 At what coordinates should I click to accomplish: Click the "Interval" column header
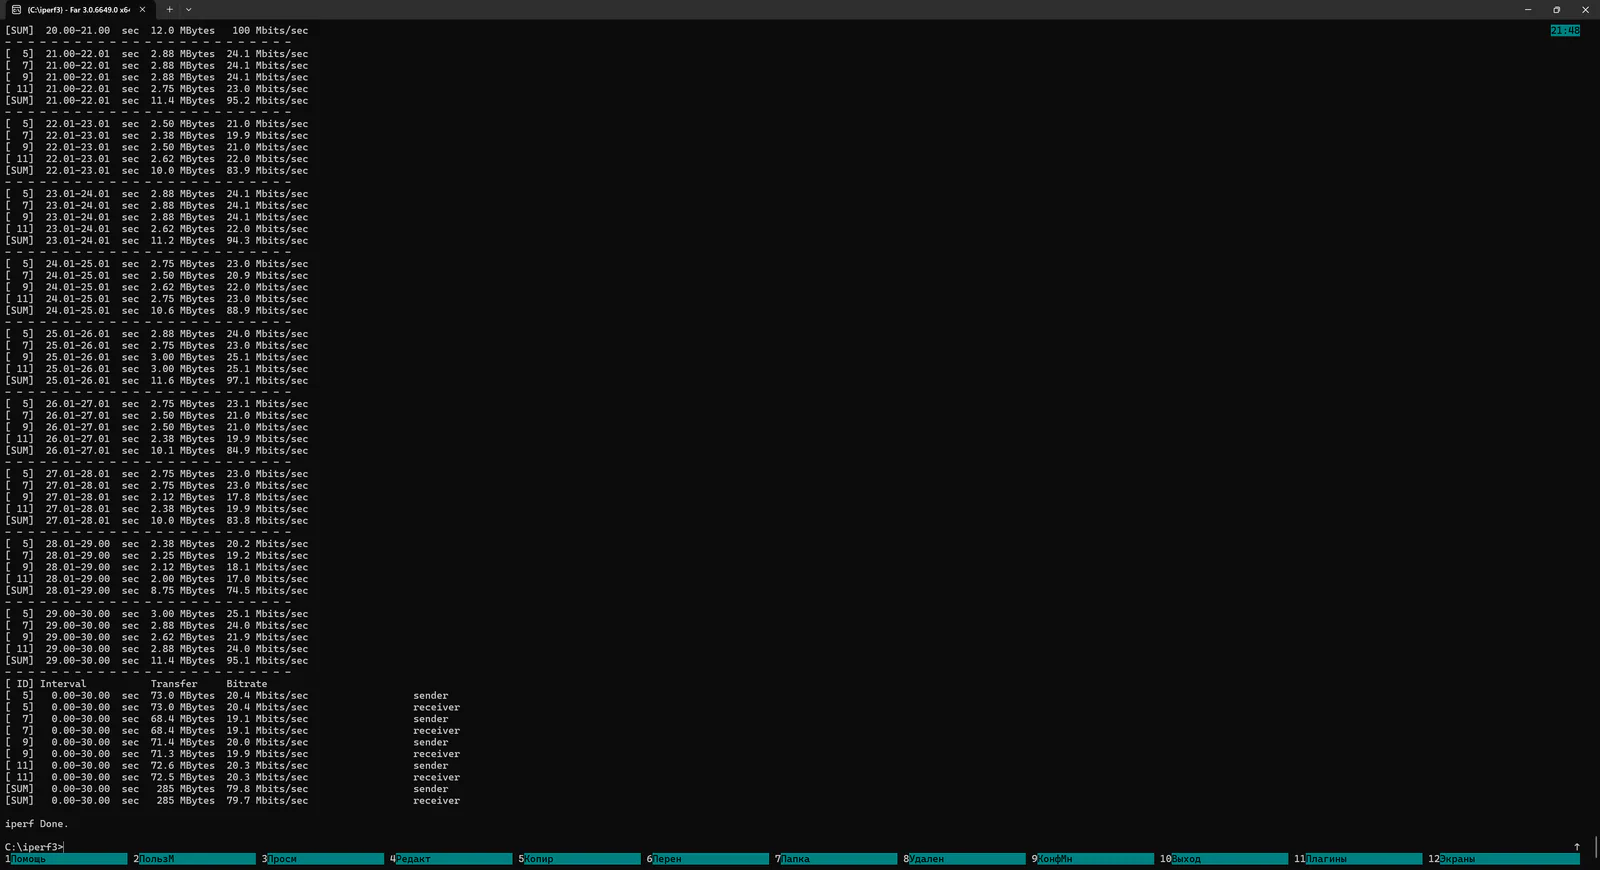point(63,684)
